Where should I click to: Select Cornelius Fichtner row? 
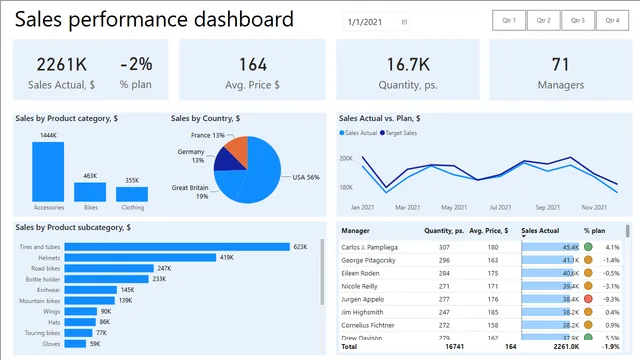pyautogui.click(x=480, y=325)
